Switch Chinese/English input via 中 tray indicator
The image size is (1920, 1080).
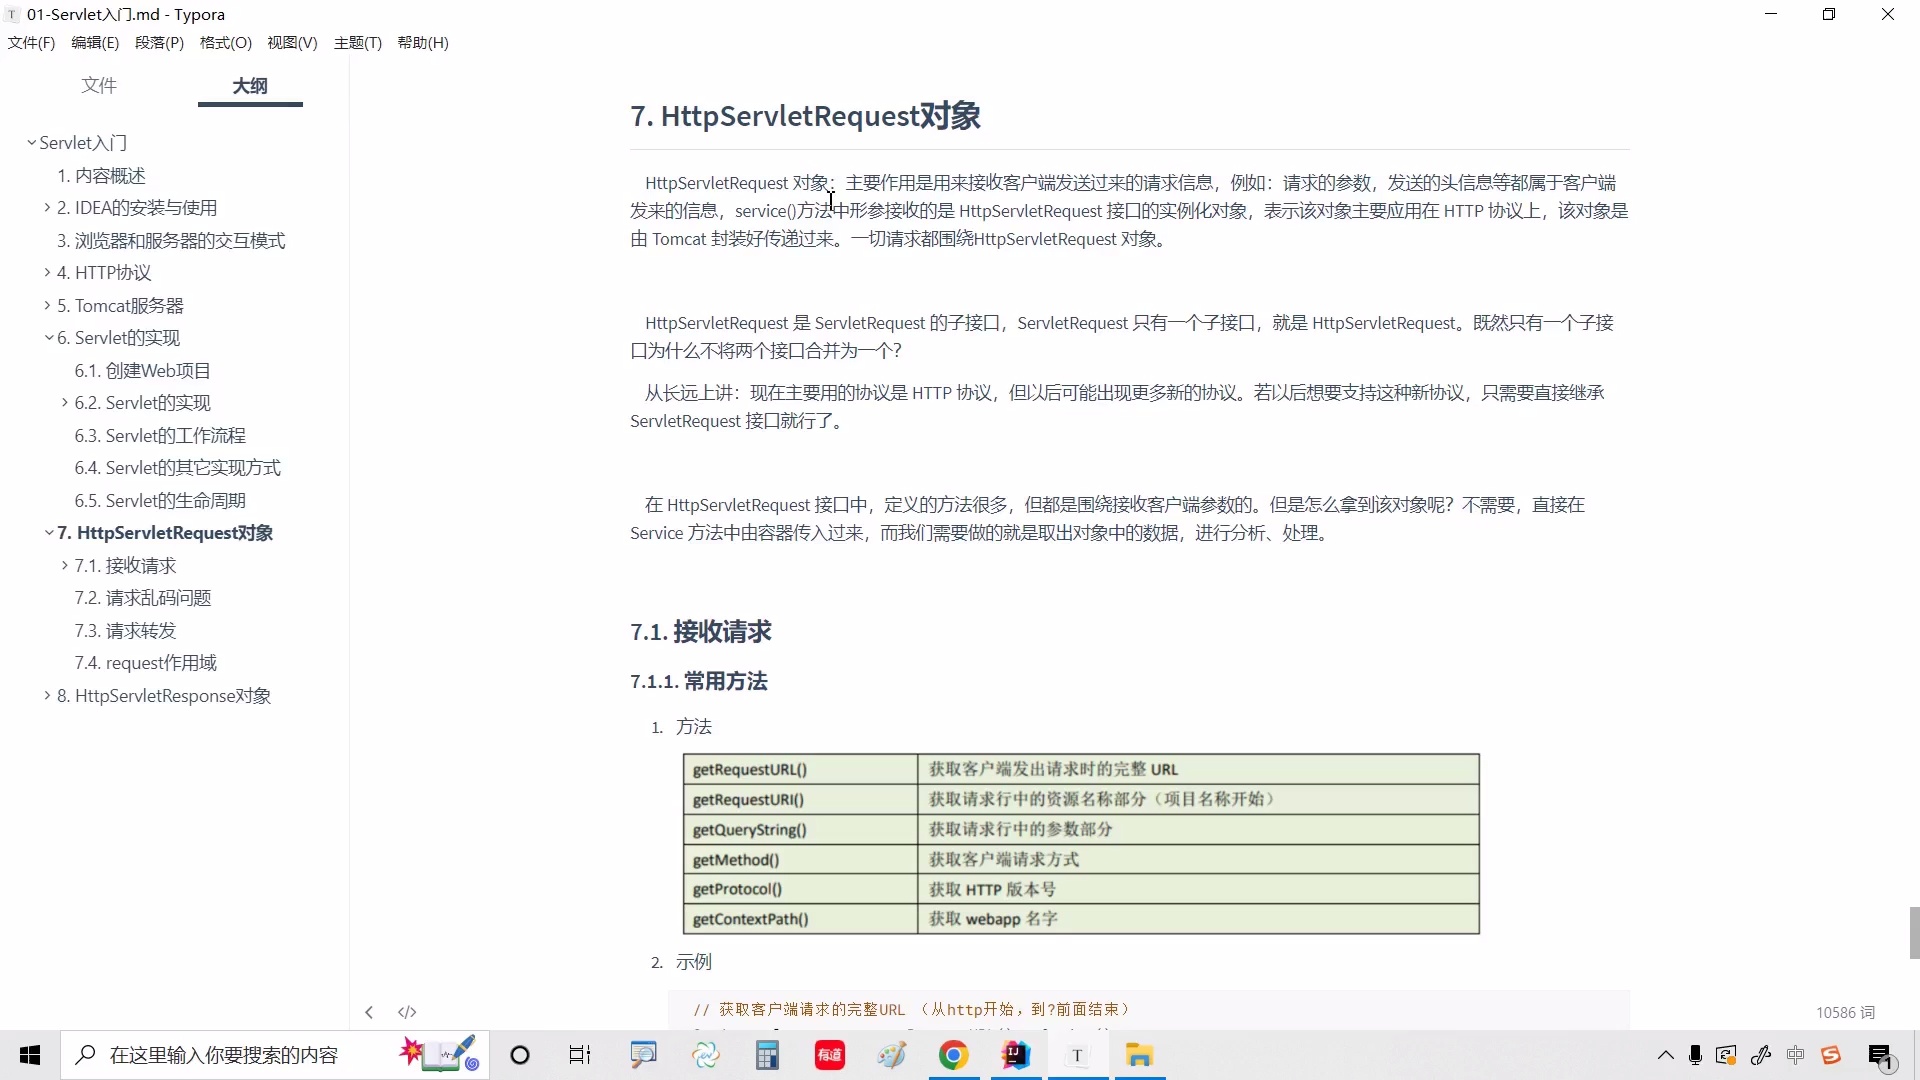coord(1795,1055)
